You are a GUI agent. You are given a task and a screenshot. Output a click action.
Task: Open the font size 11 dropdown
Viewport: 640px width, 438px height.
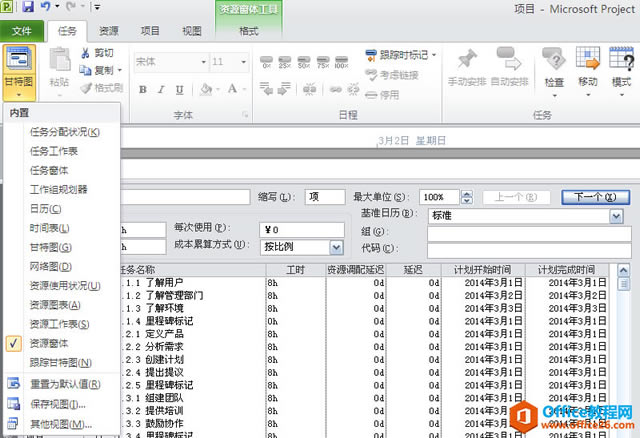(244, 62)
